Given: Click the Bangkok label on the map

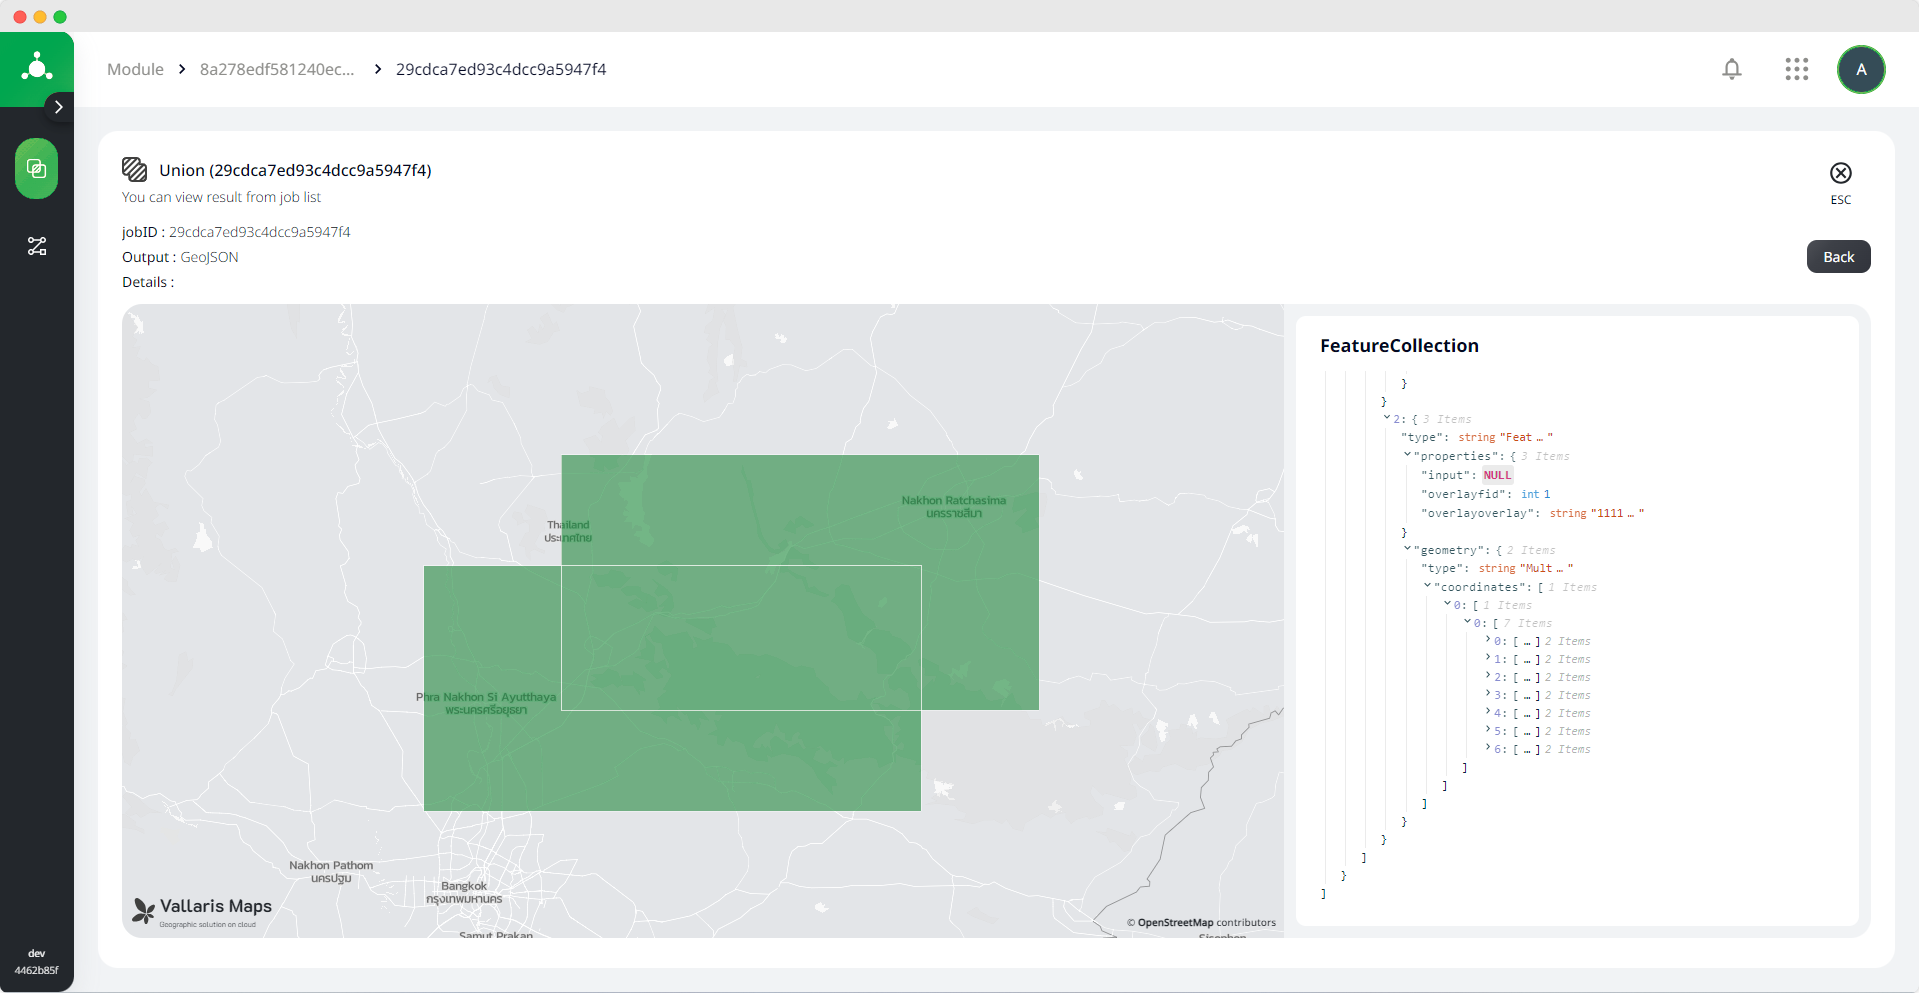Looking at the screenshot, I should tap(464, 892).
